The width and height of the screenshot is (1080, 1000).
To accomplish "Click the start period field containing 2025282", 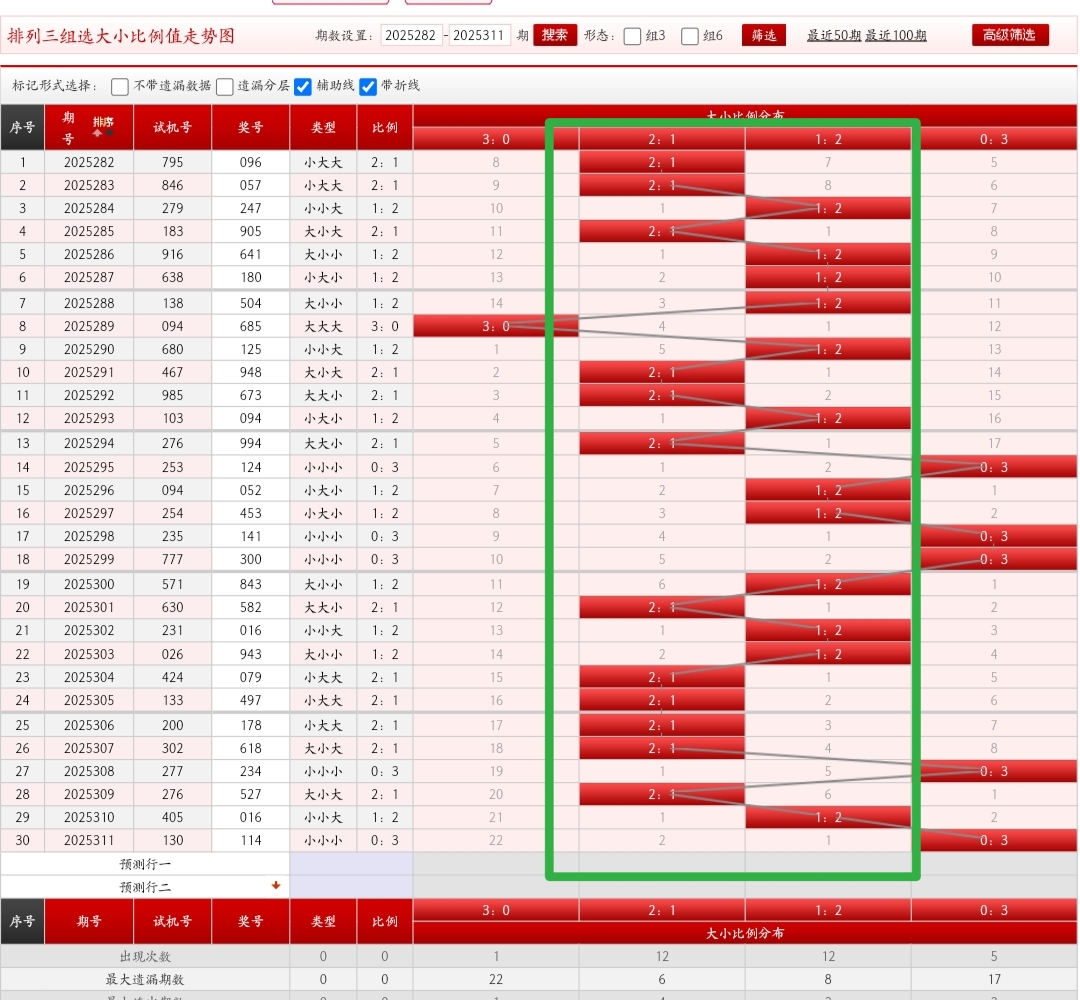I will pos(411,35).
